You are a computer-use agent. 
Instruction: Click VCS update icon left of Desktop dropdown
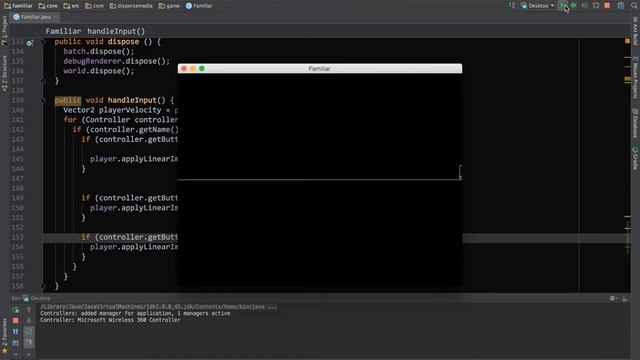pyautogui.click(x=512, y=6)
